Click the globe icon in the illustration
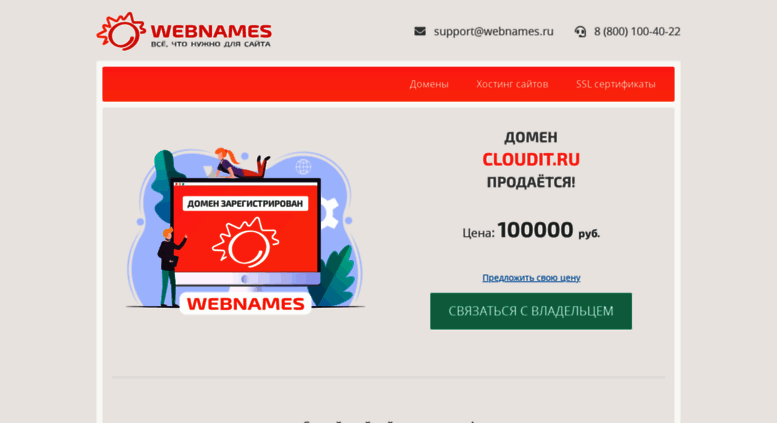This screenshot has width=777, height=423. click(303, 166)
